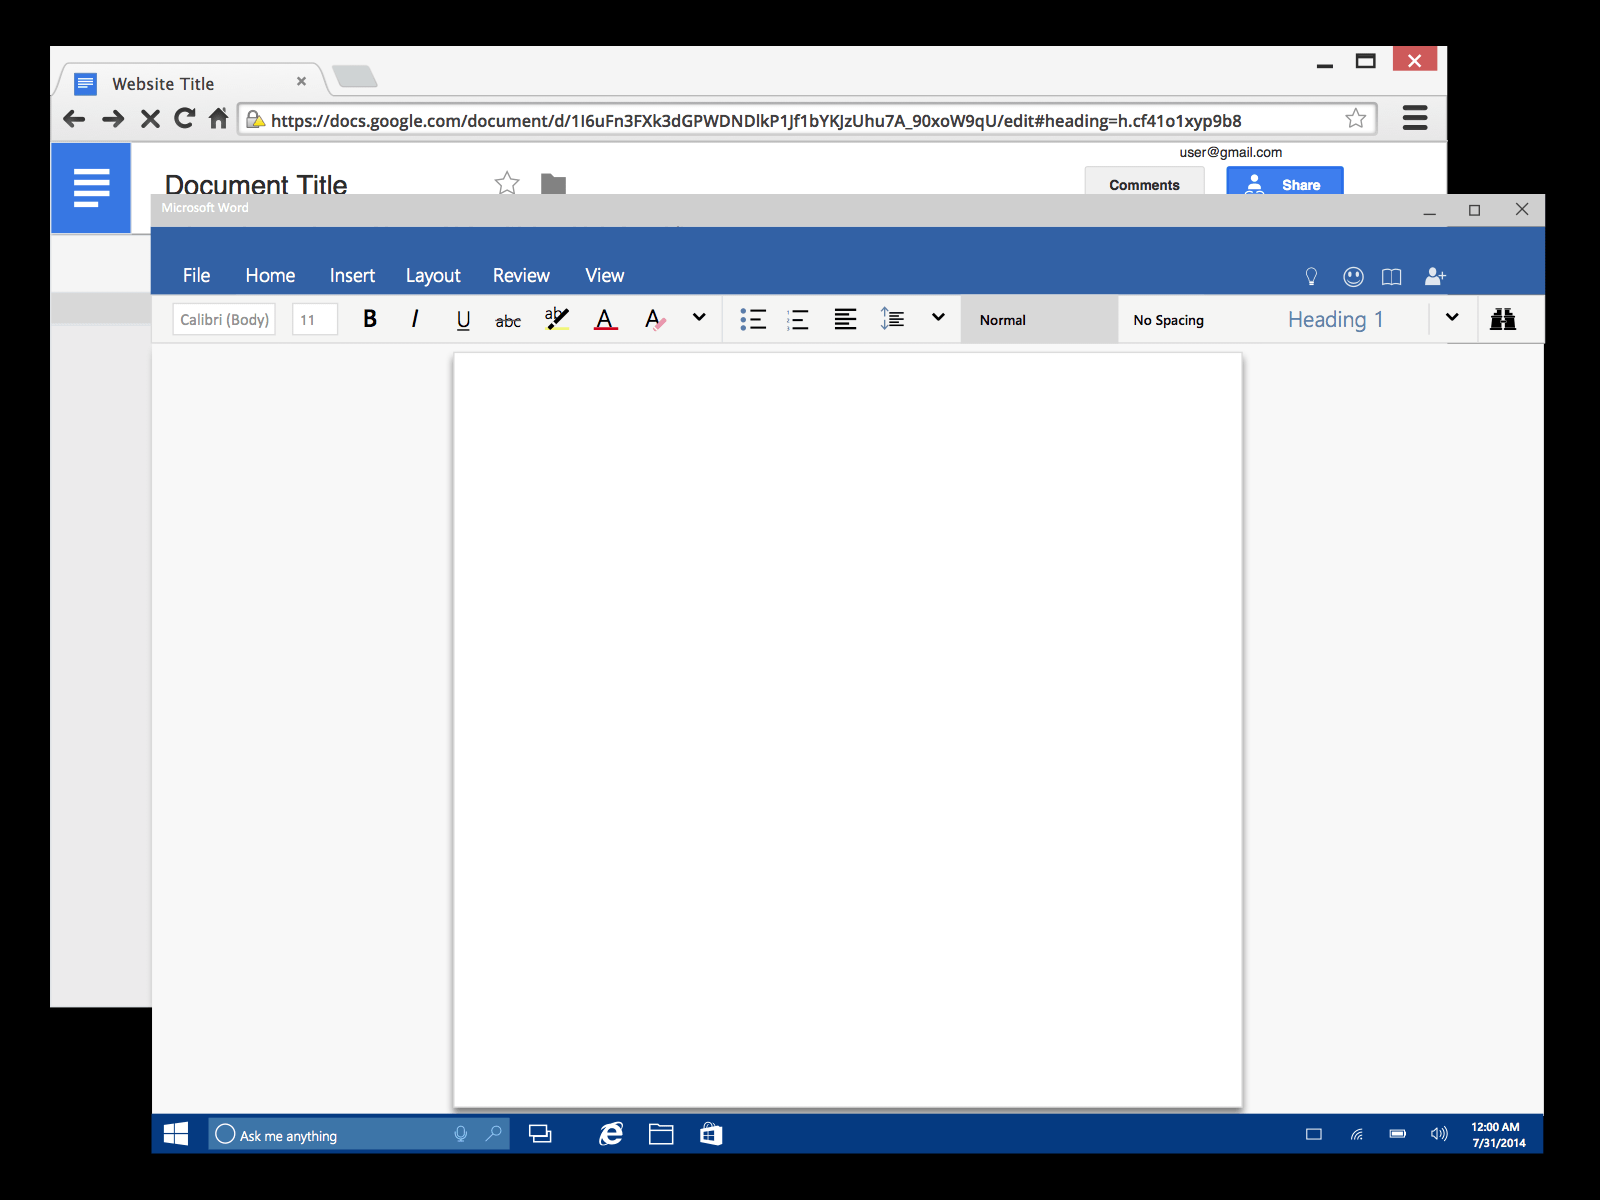Open Comments in the Google Docs window
Screen dimensions: 1600x1200
(1144, 184)
